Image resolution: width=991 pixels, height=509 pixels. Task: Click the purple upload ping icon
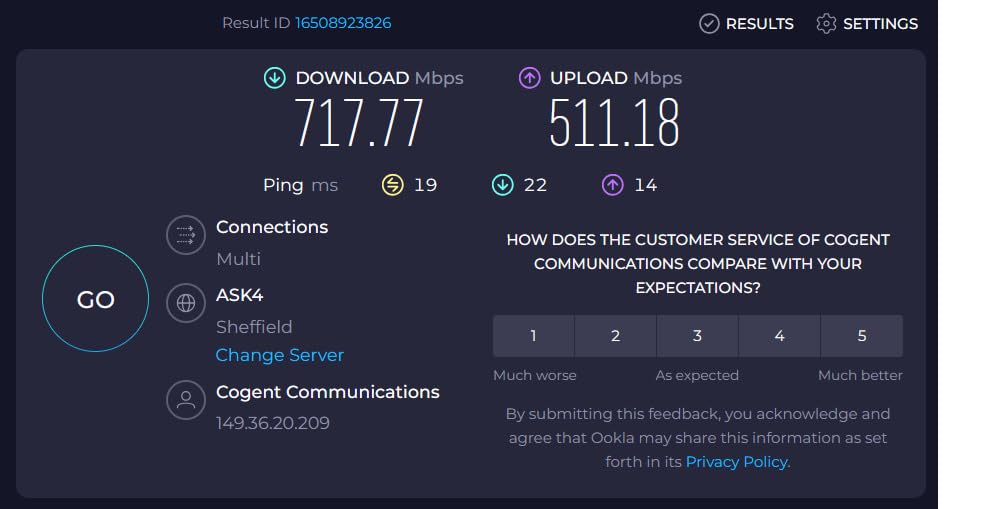click(612, 185)
